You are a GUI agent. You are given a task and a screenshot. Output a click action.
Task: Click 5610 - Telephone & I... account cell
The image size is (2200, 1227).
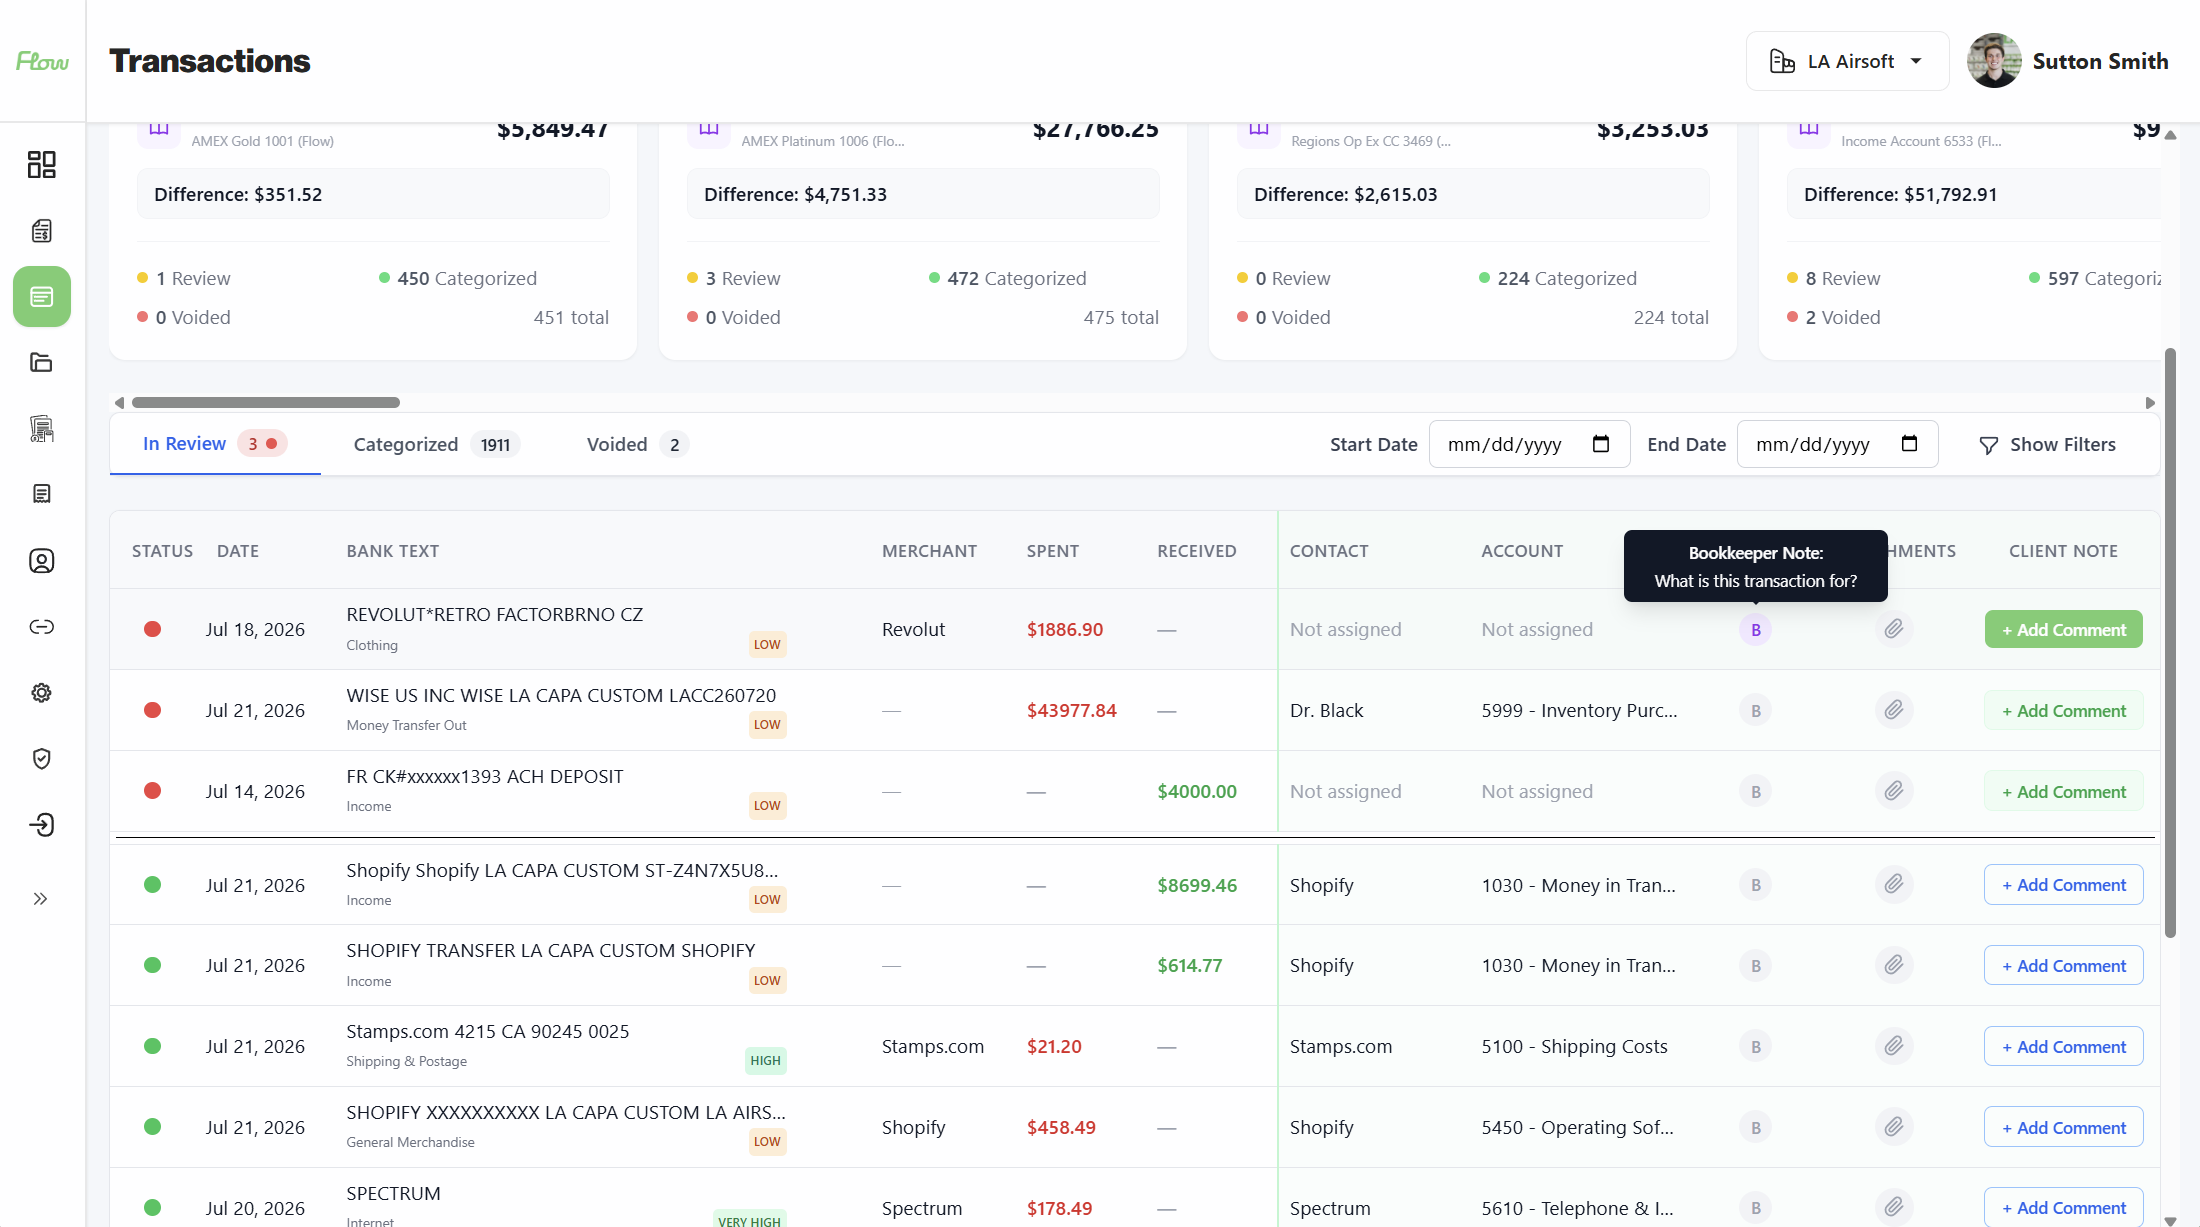tap(1577, 1208)
